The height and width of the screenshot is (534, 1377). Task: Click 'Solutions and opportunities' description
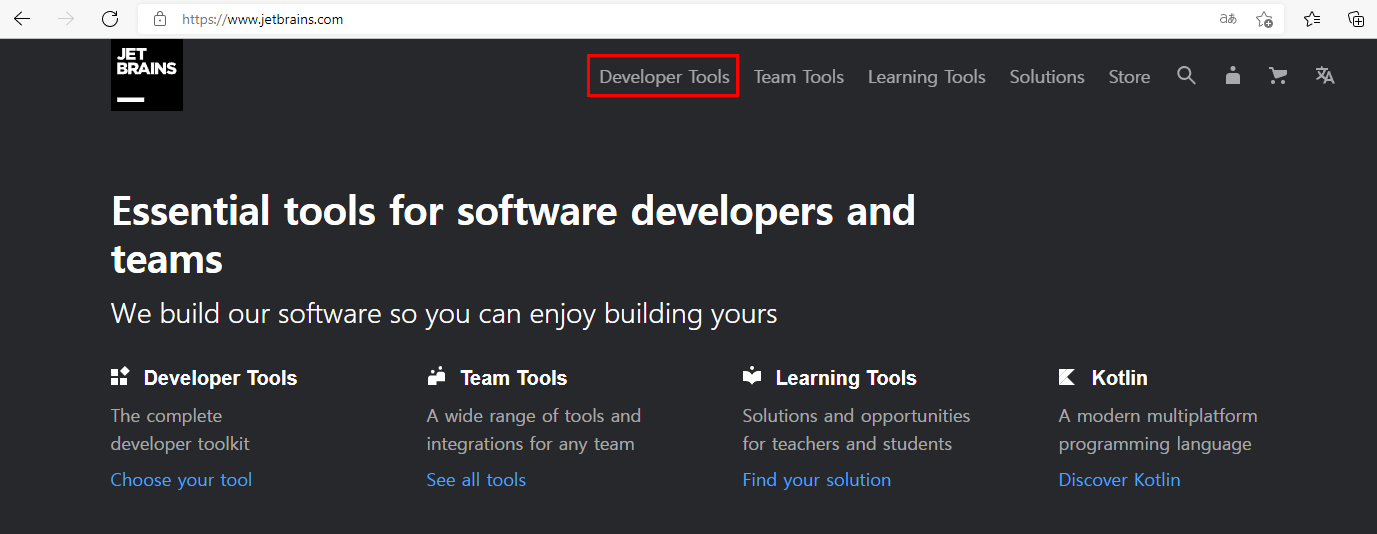coord(856,430)
